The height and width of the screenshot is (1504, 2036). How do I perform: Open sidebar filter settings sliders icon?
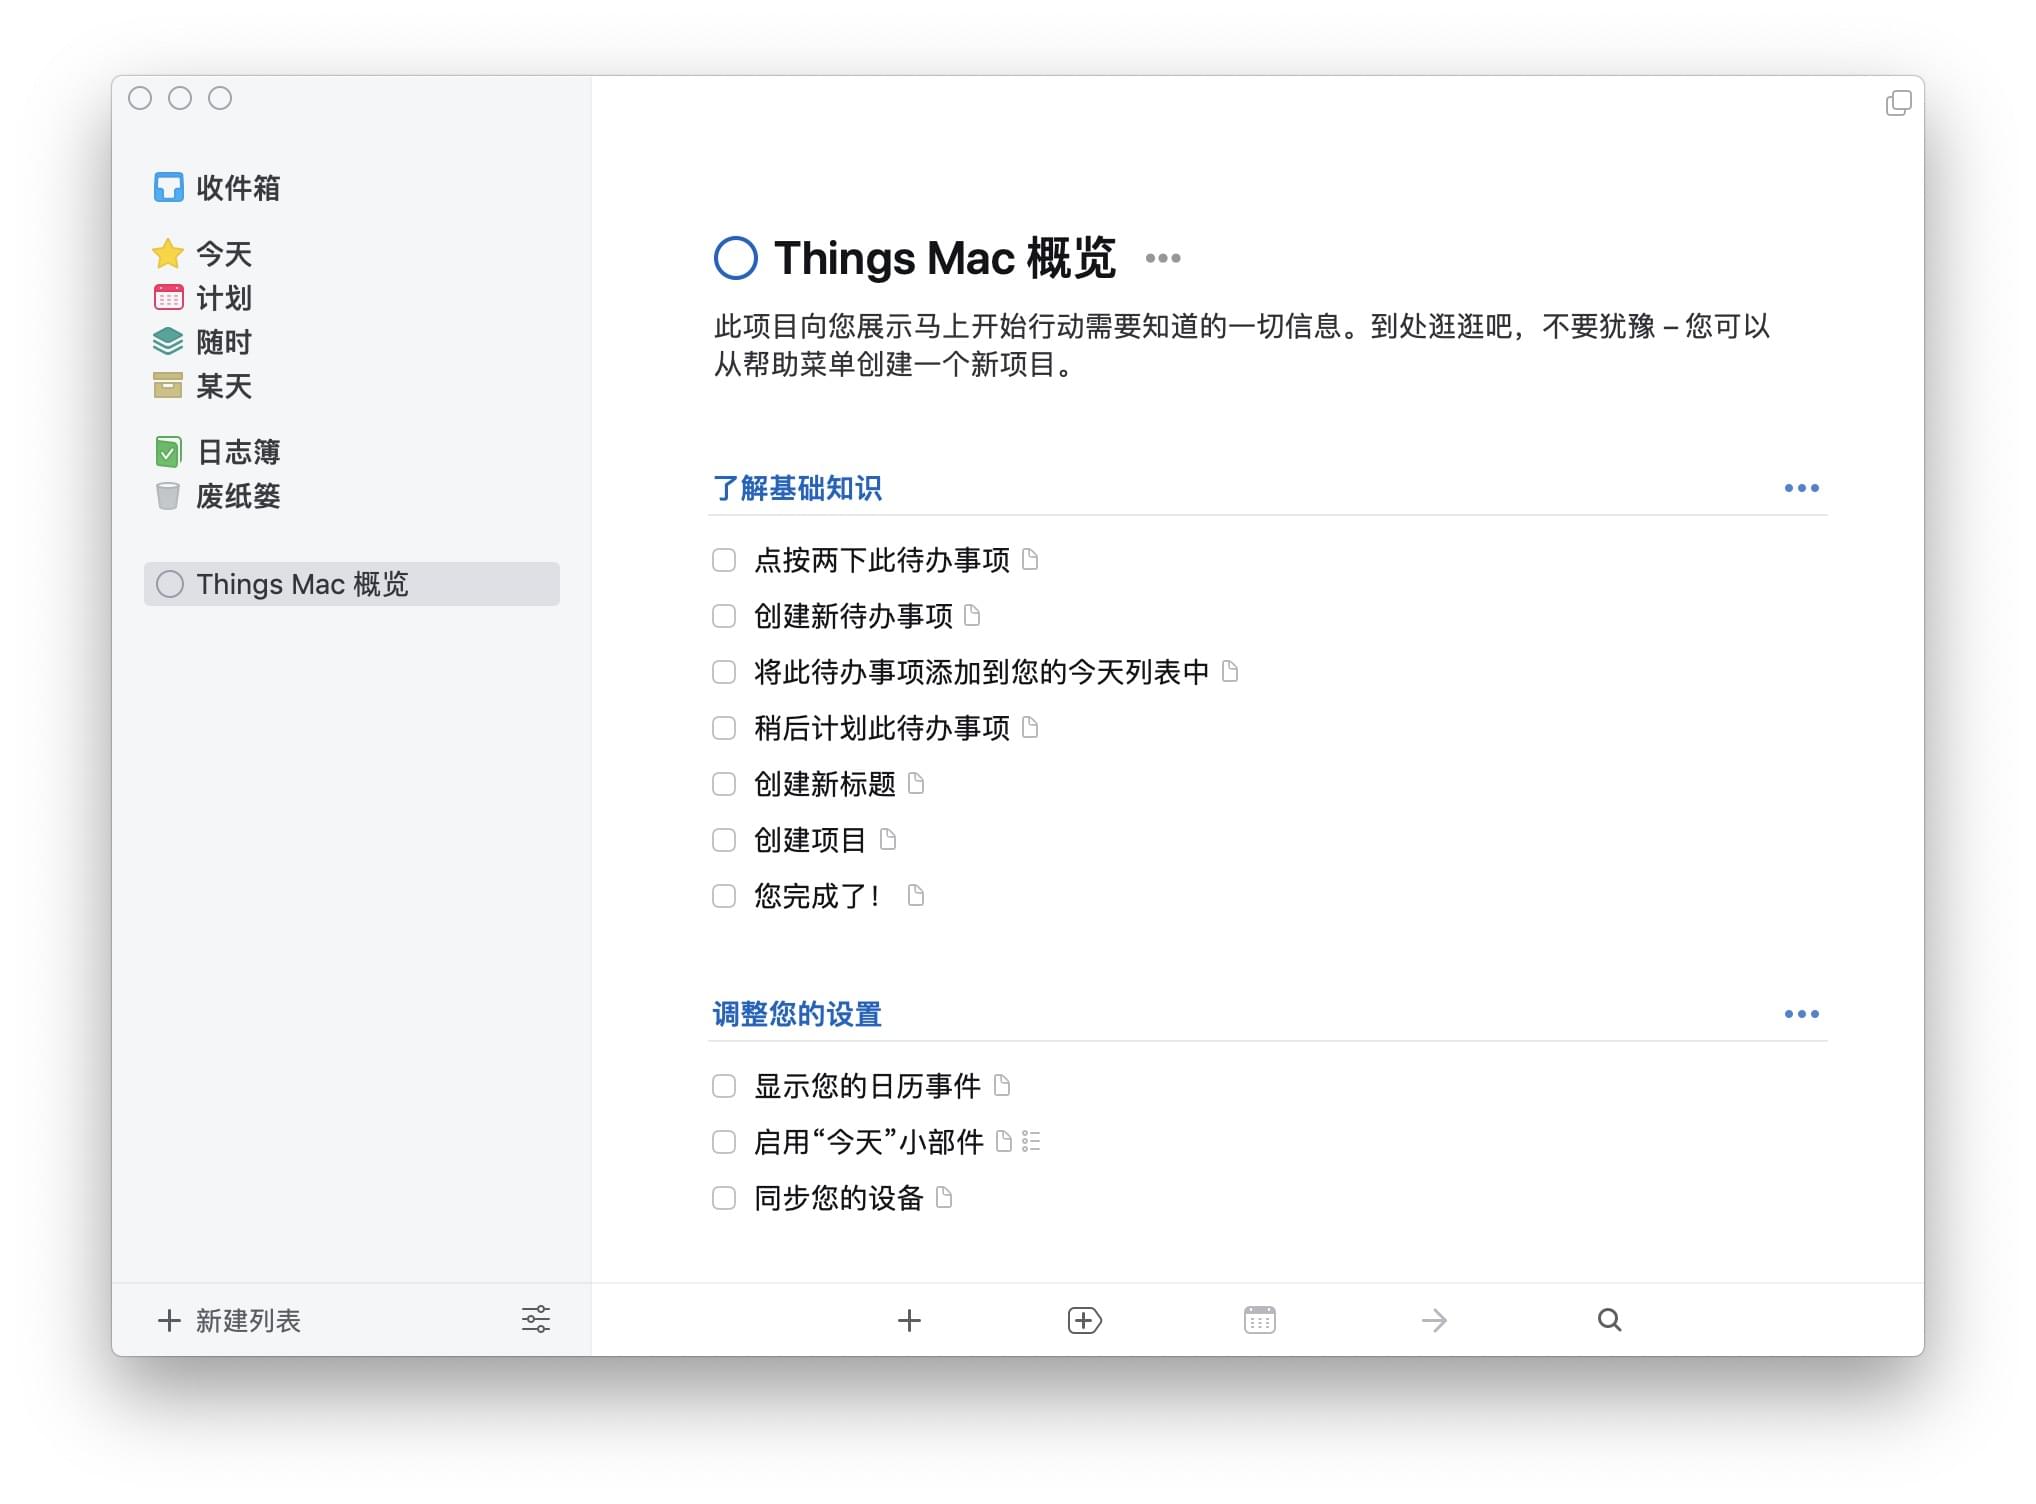[536, 1320]
